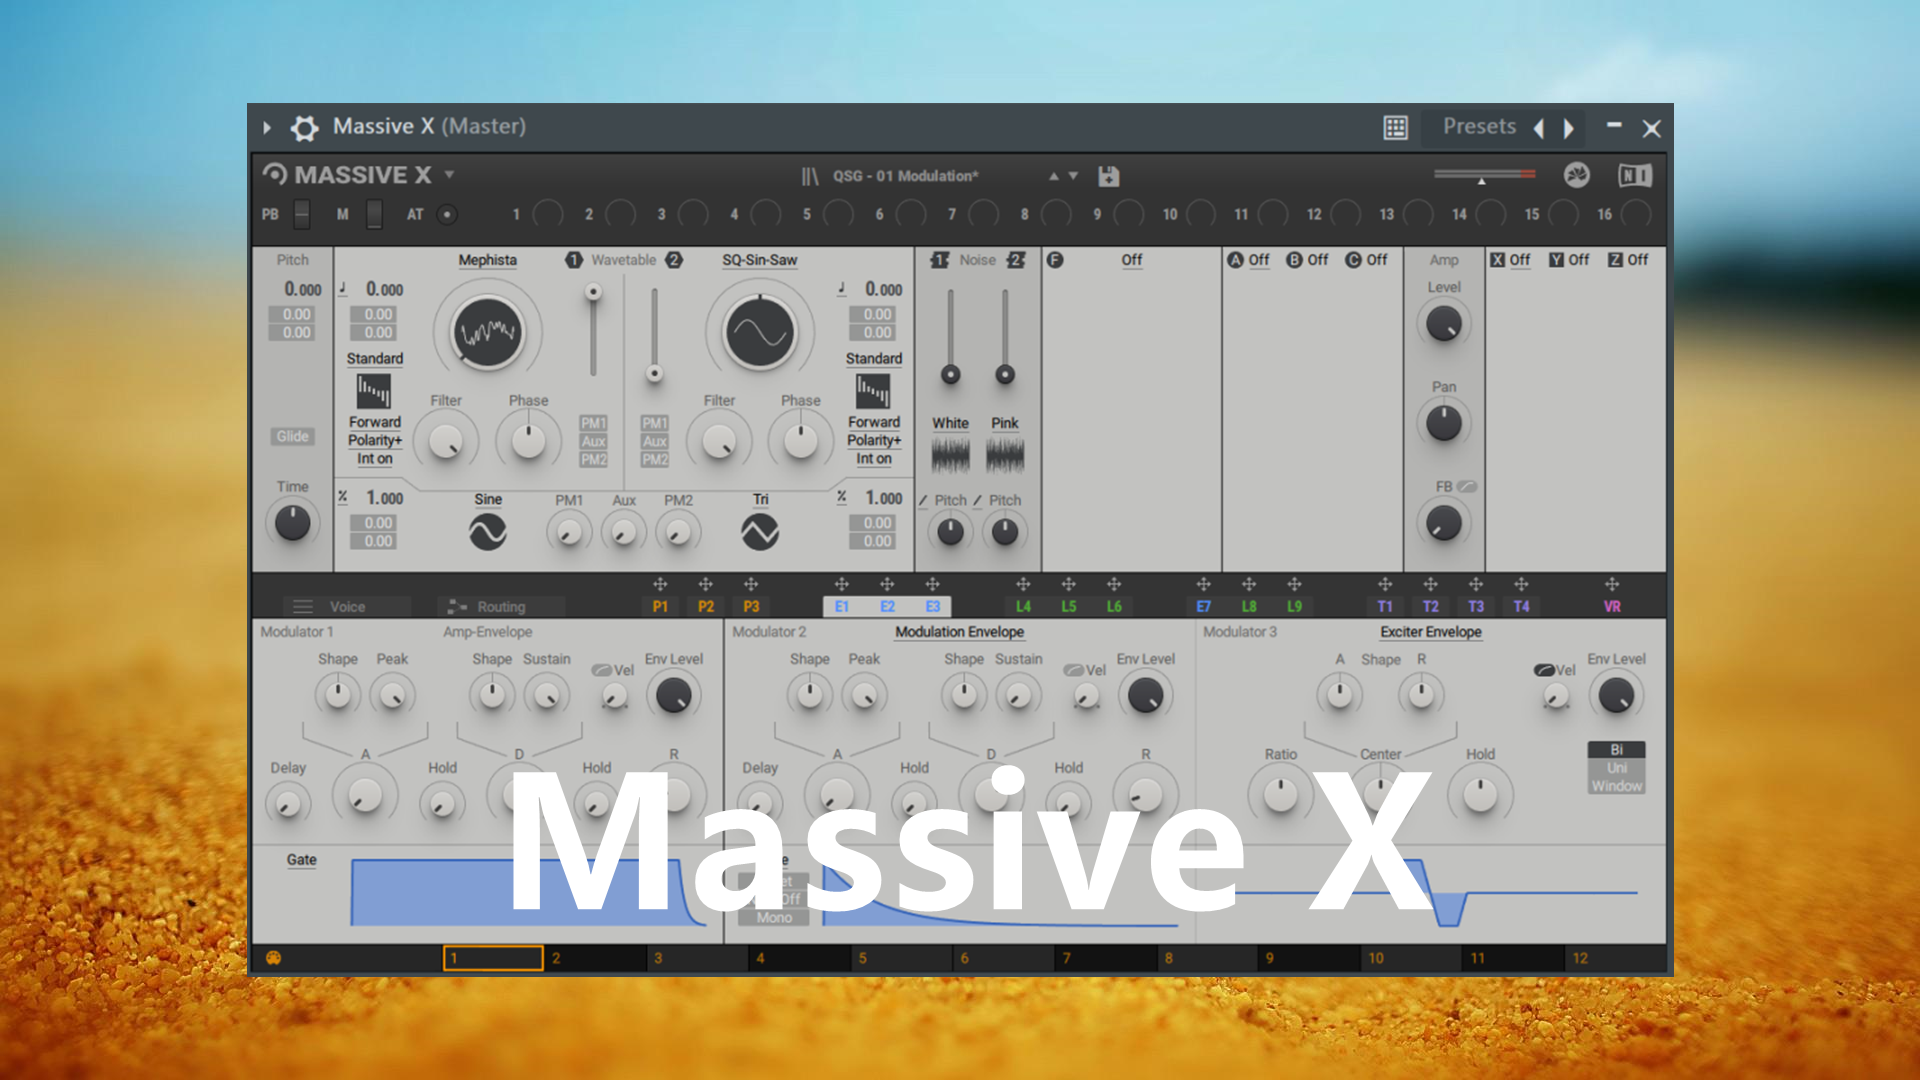Select the P1 performer tab
Viewport: 1920px width, 1080px height.
pyautogui.click(x=660, y=607)
